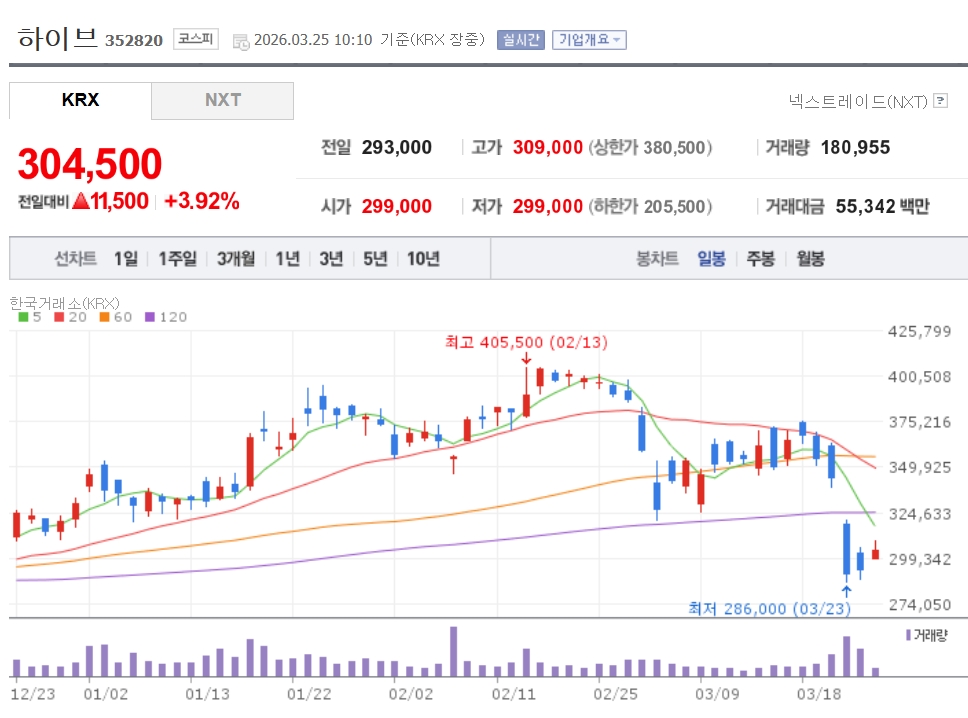Click the calendar clock icon beside the date
Viewport: 968px width, 718px height.
(241, 42)
